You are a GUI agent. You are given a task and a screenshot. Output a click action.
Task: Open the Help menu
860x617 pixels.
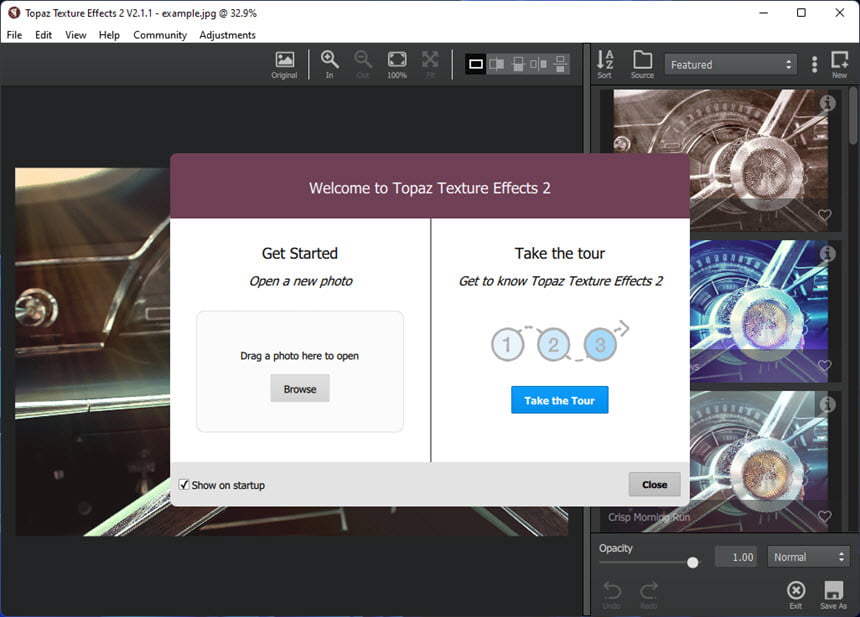(x=109, y=35)
